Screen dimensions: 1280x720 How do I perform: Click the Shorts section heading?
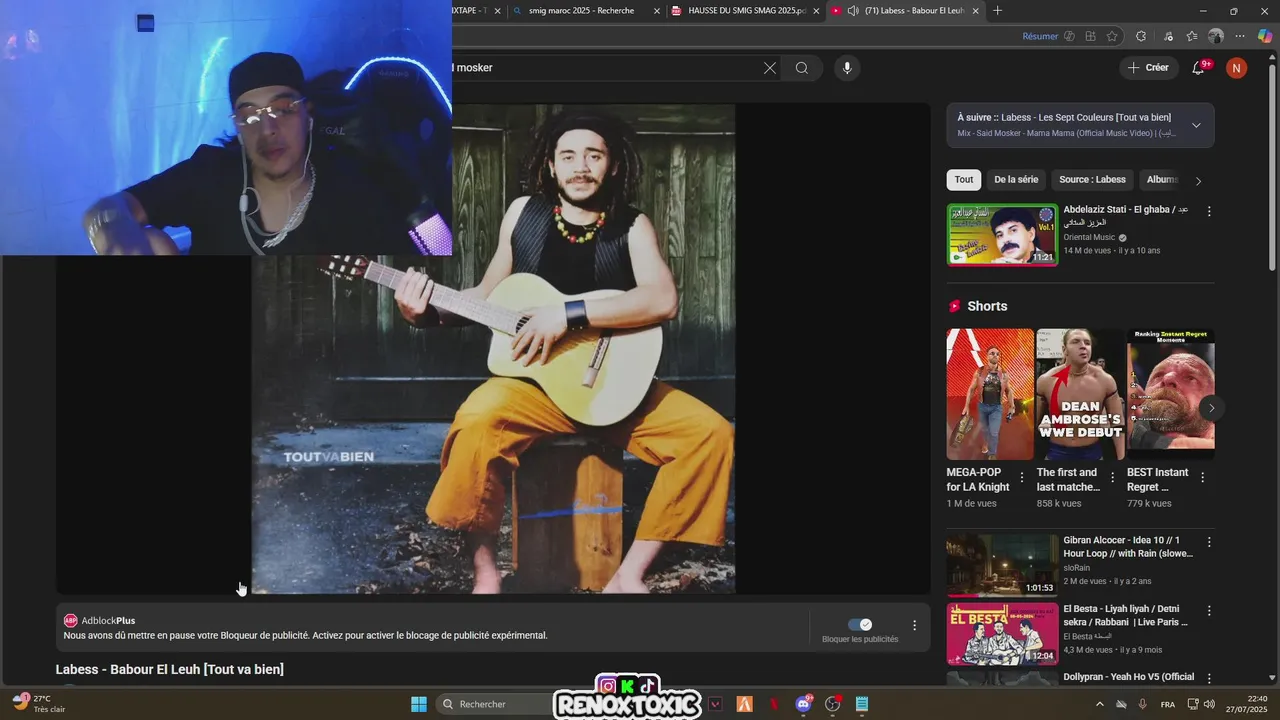[x=987, y=306]
